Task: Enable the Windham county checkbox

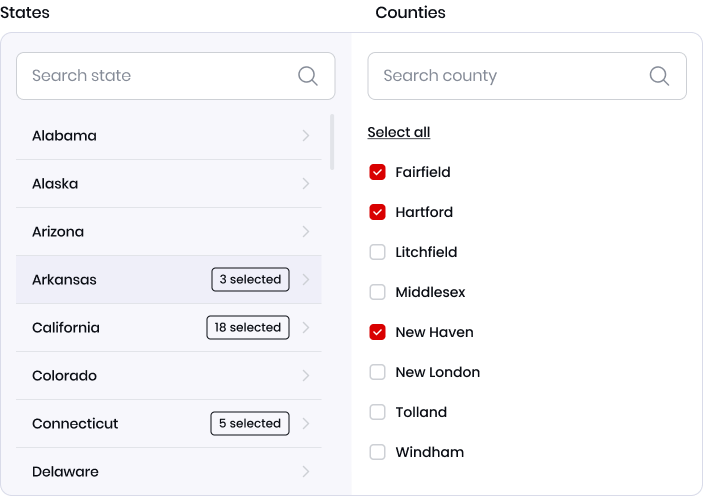Action: pyautogui.click(x=378, y=452)
